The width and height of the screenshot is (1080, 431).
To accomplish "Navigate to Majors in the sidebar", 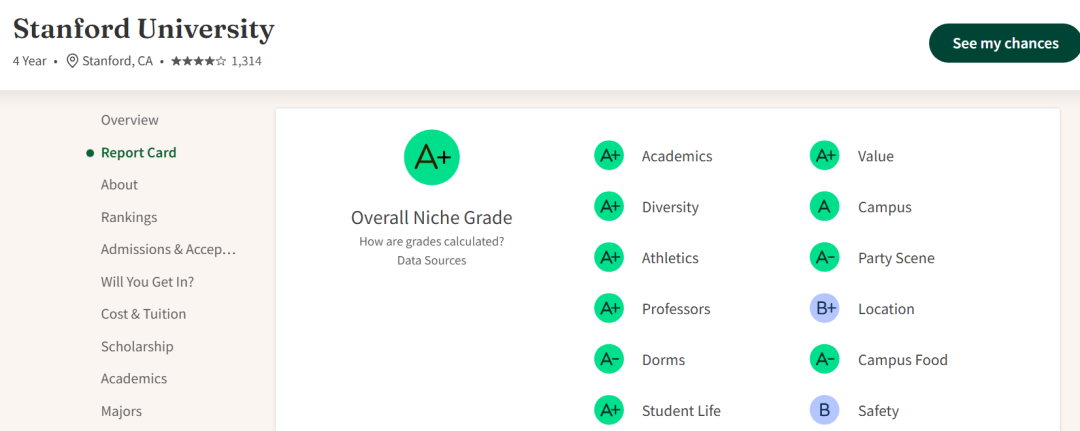I will pos(121,411).
